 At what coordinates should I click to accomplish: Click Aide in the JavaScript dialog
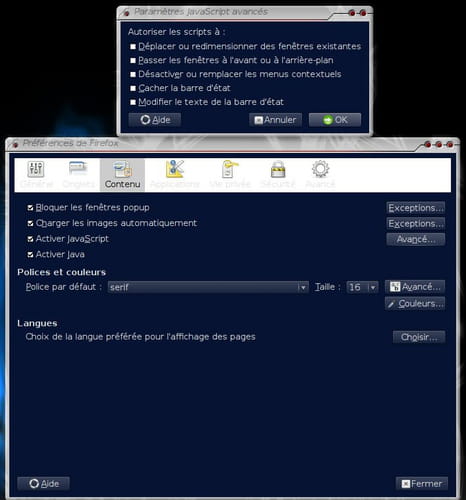pos(155,120)
